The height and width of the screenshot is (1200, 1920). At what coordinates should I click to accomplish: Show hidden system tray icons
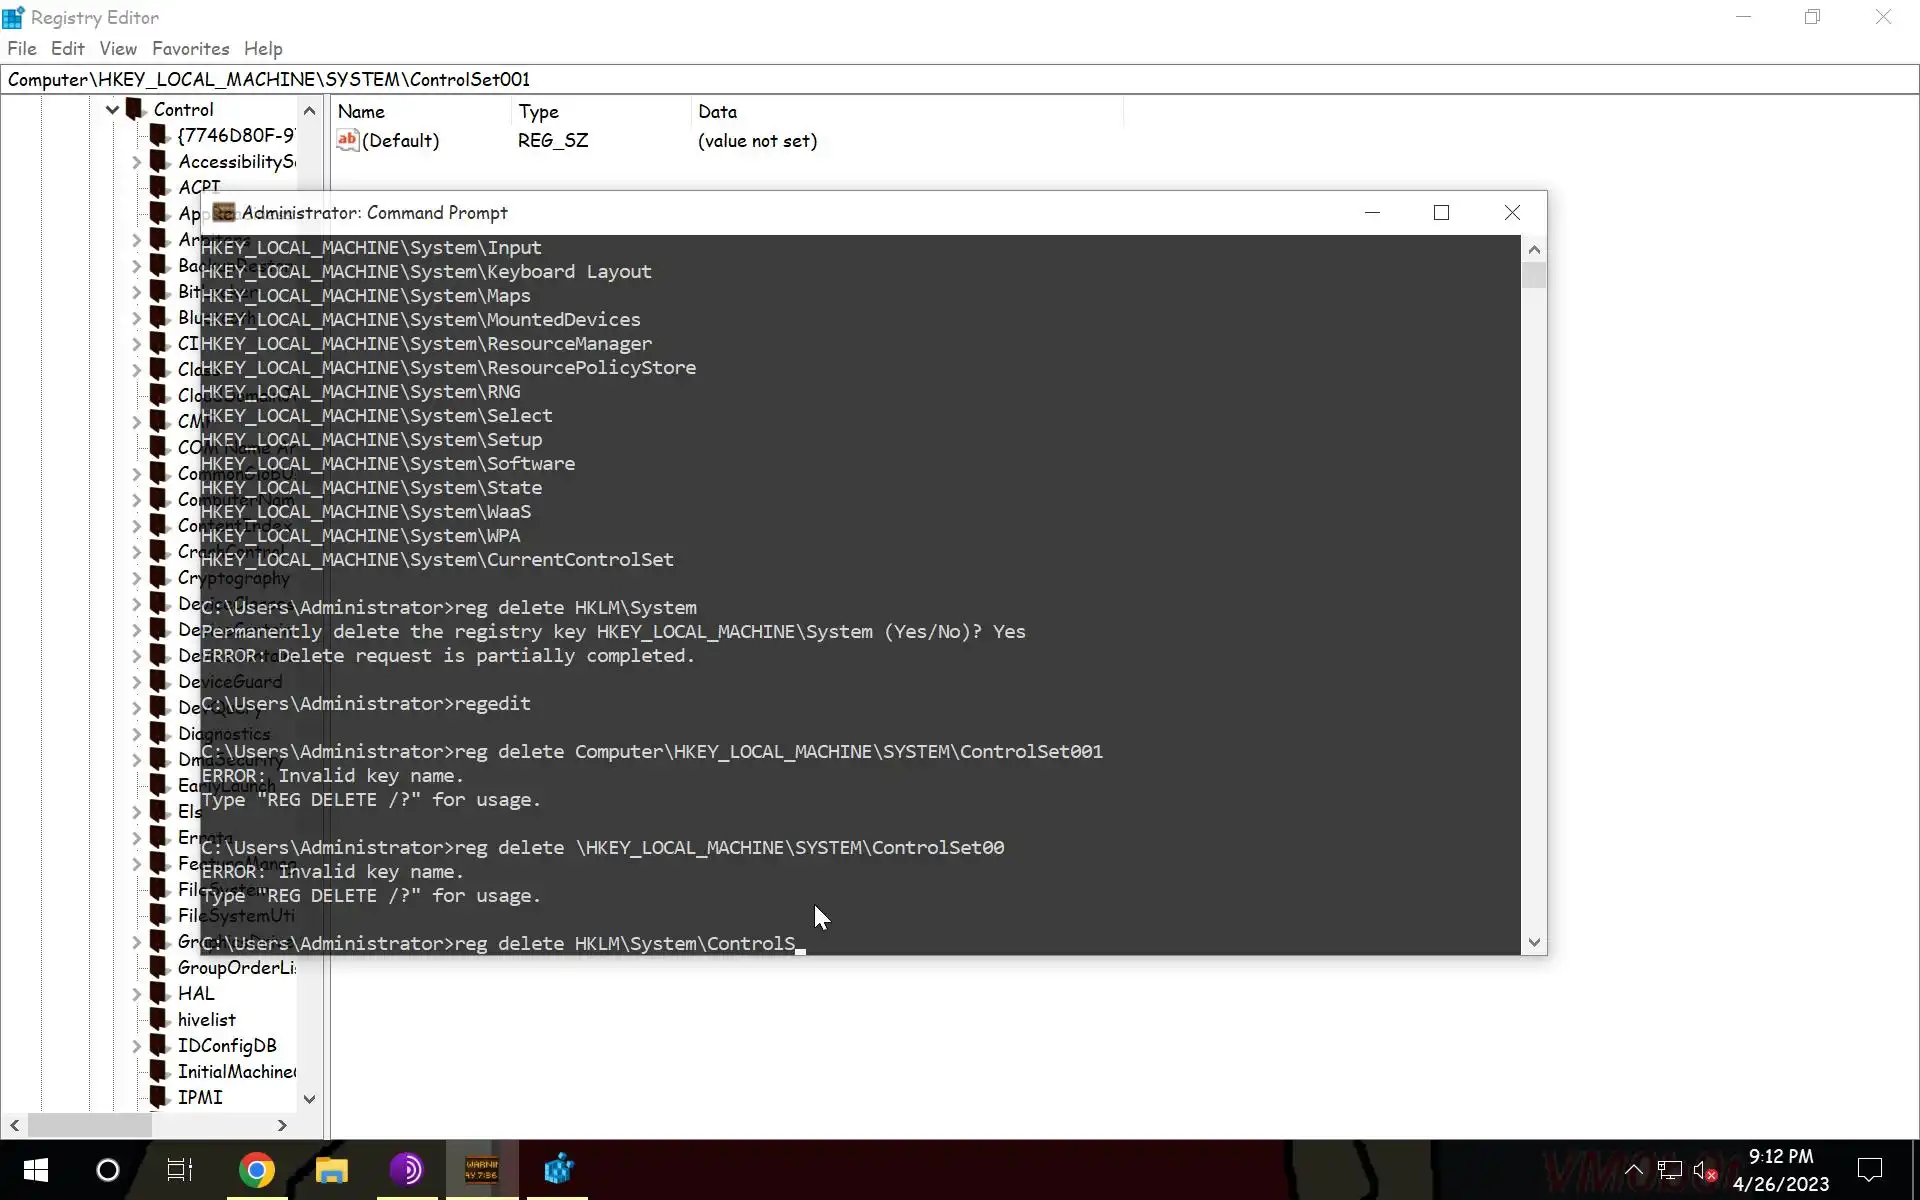1633,1169
